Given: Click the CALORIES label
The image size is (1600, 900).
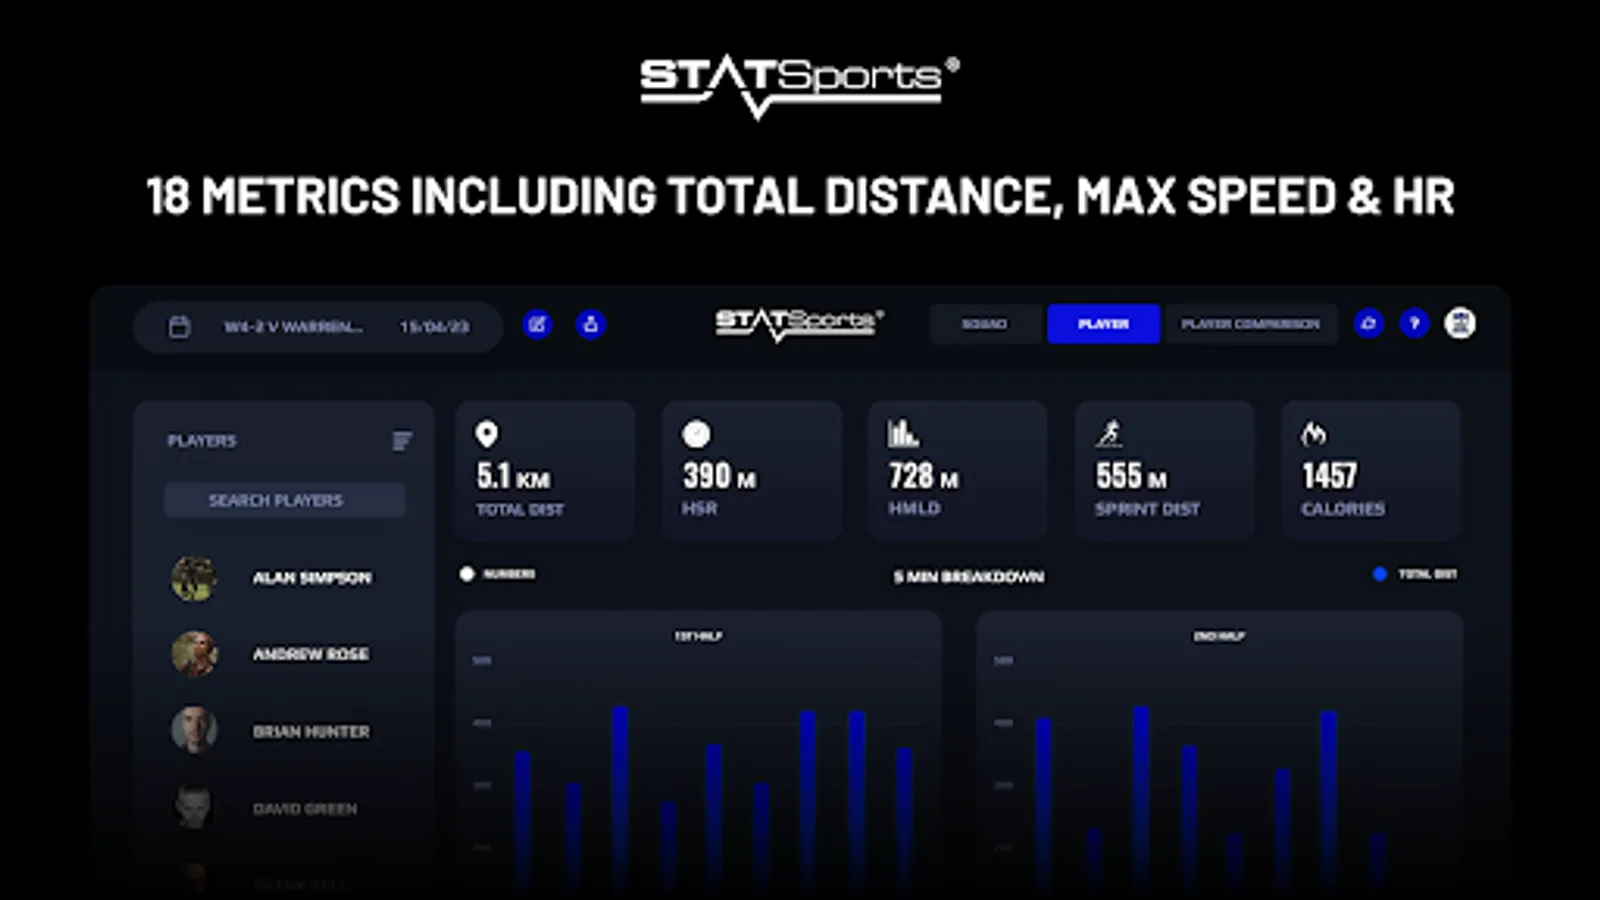Looking at the screenshot, I should 1343,509.
